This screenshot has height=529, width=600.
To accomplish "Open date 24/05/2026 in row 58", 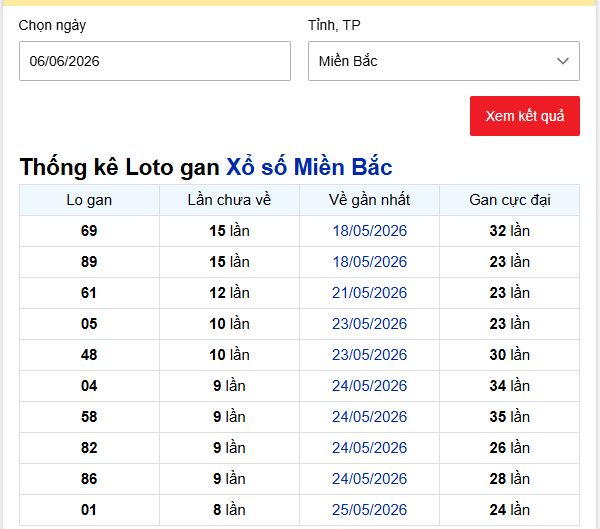I will (x=369, y=417).
